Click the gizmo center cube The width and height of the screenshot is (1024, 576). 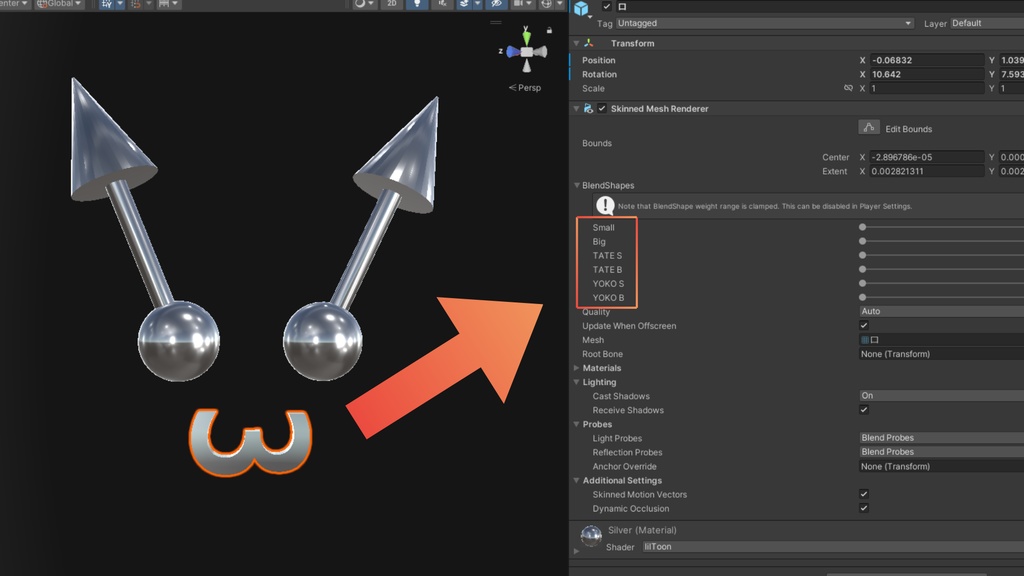(526, 52)
